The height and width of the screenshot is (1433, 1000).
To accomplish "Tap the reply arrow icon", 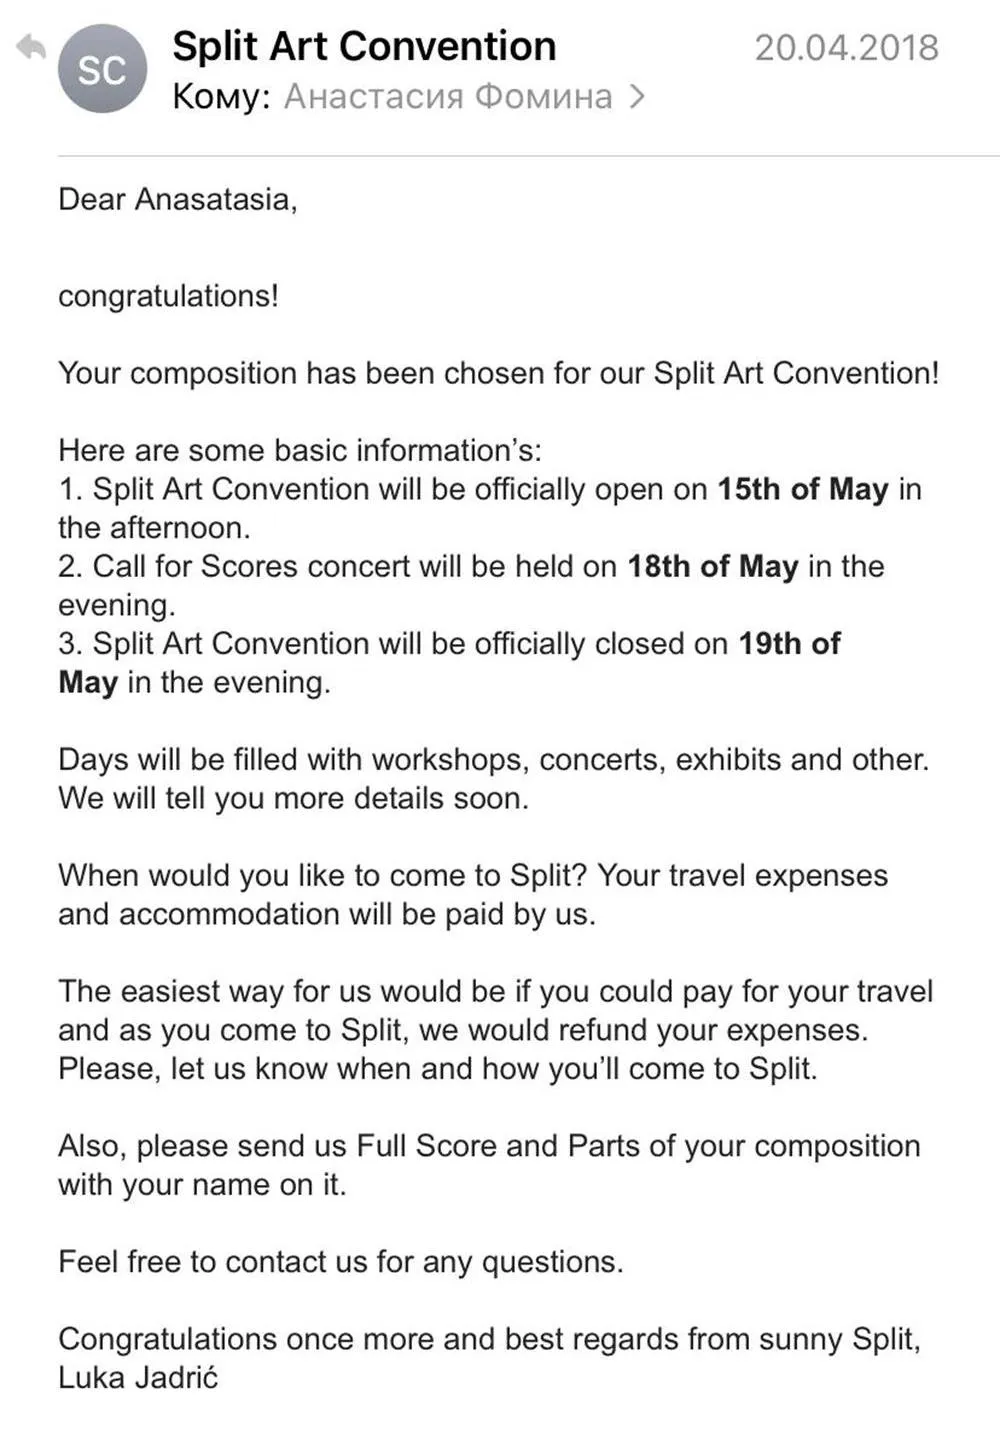I will tap(32, 47).
